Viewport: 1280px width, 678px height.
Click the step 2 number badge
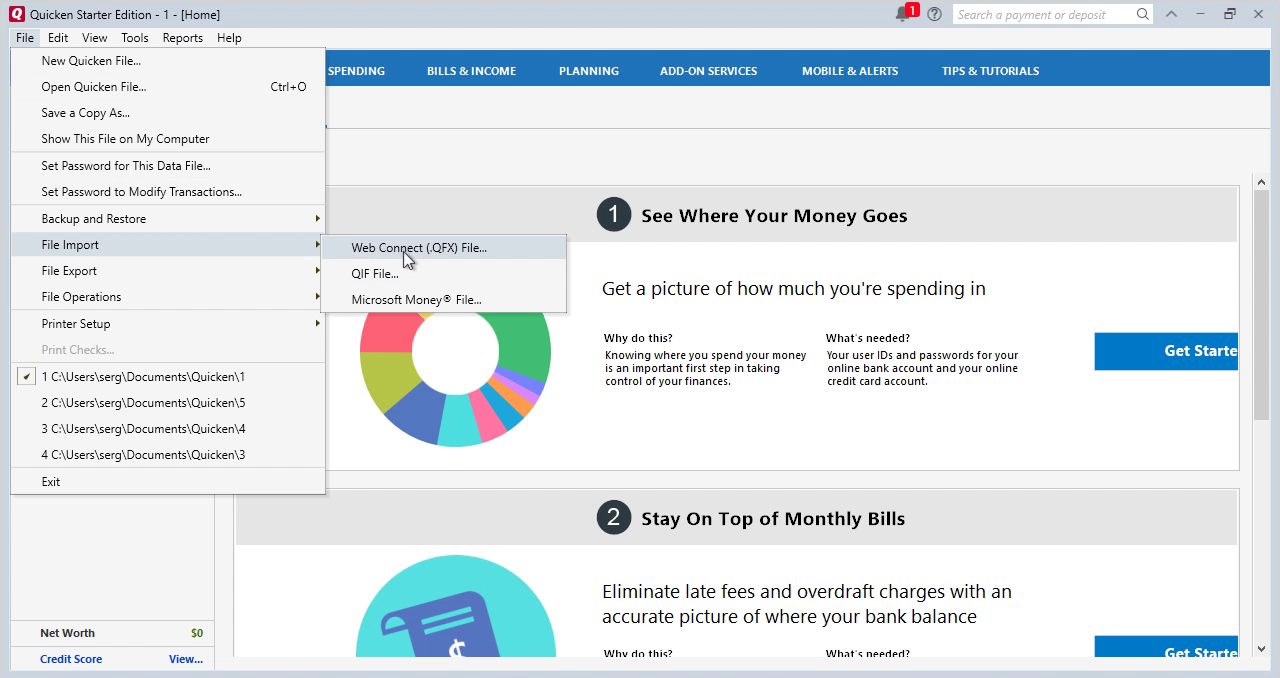[x=614, y=518]
